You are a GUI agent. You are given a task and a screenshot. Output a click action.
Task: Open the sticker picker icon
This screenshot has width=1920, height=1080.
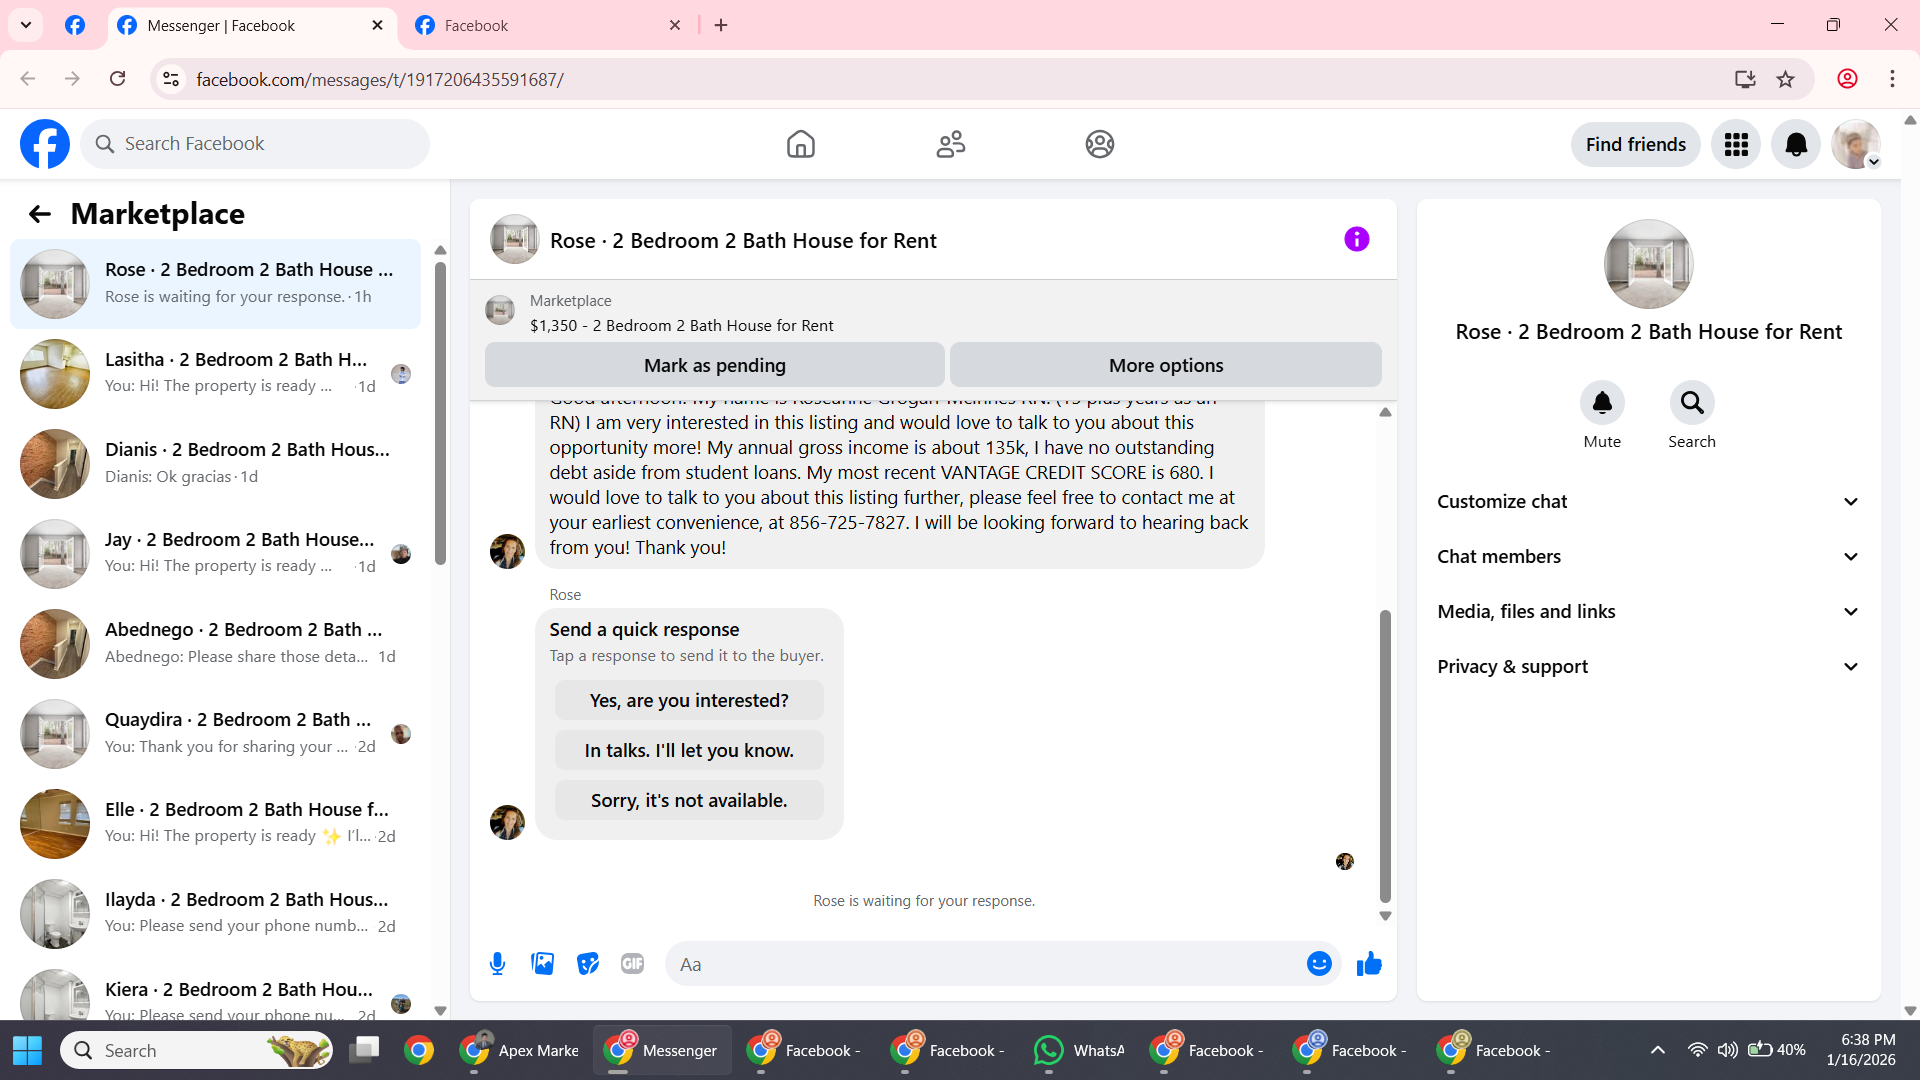coord(588,964)
